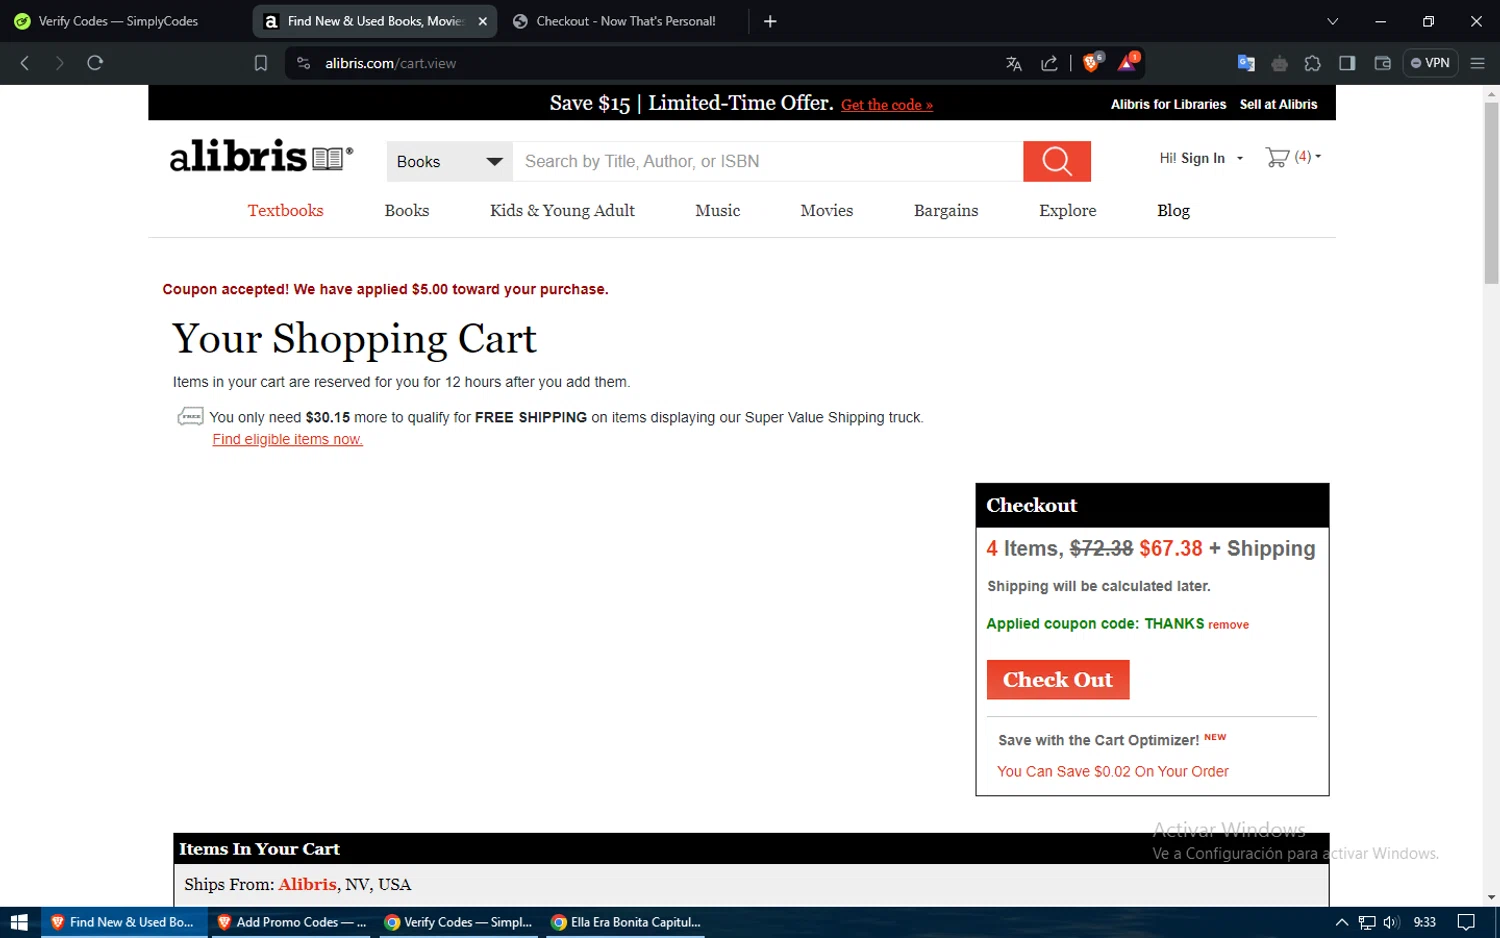
Task: Open the Windows notification center icon
Action: (x=1466, y=922)
